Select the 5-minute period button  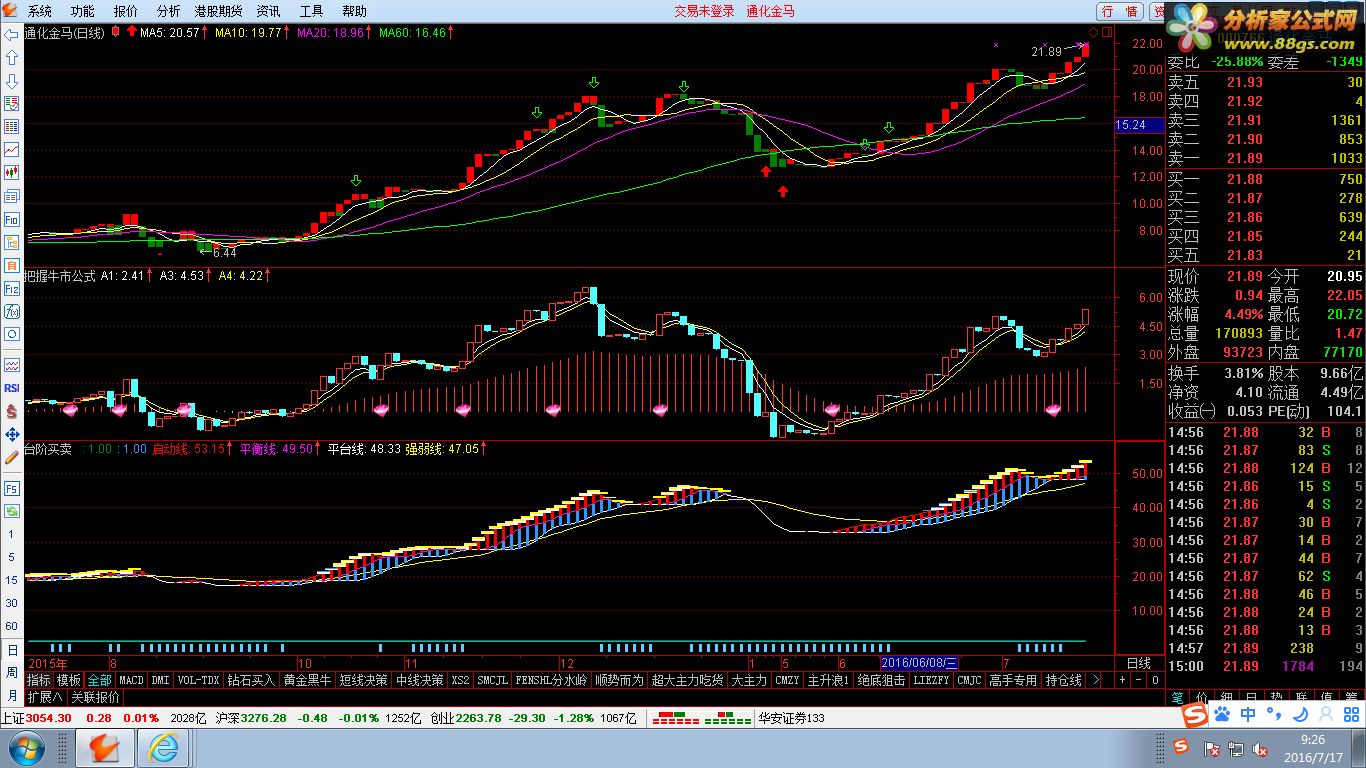12,556
